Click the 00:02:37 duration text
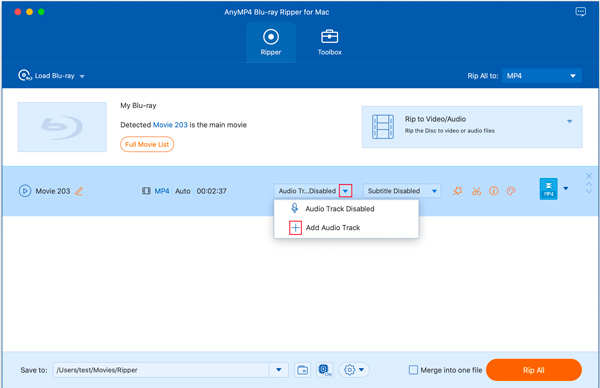The image size is (600, 388). coord(212,191)
